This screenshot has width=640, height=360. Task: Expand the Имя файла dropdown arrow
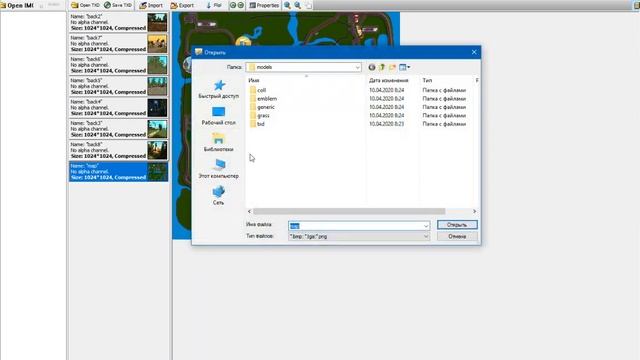[x=426, y=226]
